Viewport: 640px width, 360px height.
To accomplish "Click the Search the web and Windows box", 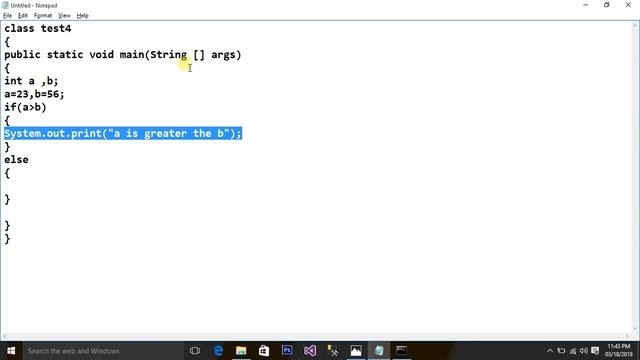I will 102,351.
